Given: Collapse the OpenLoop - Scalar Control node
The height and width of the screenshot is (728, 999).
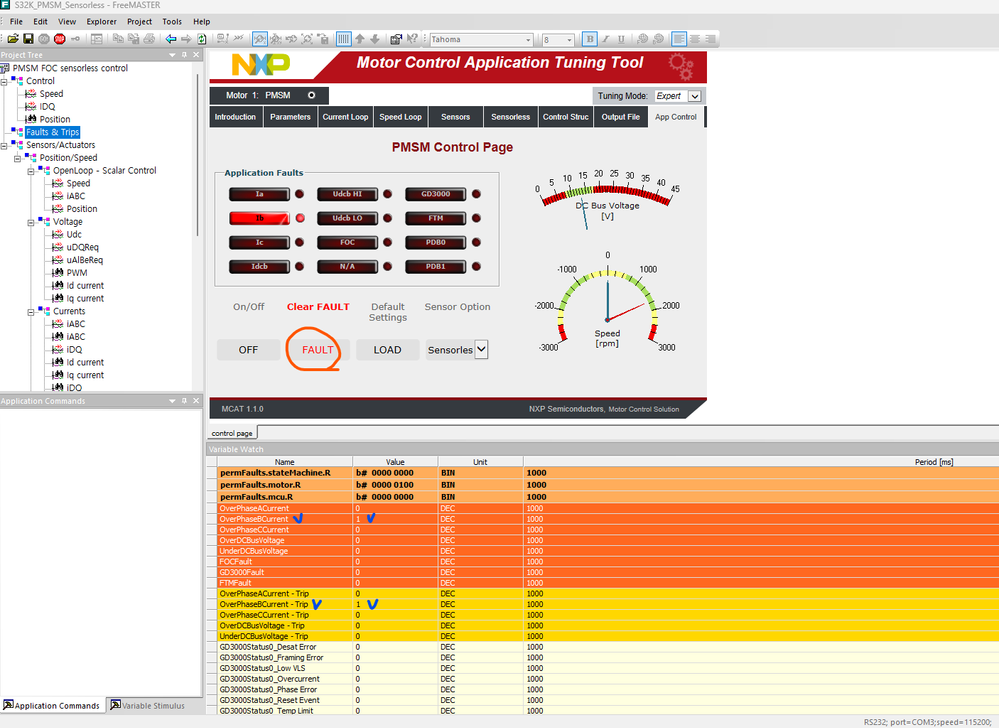Looking at the screenshot, I should [x=31, y=171].
